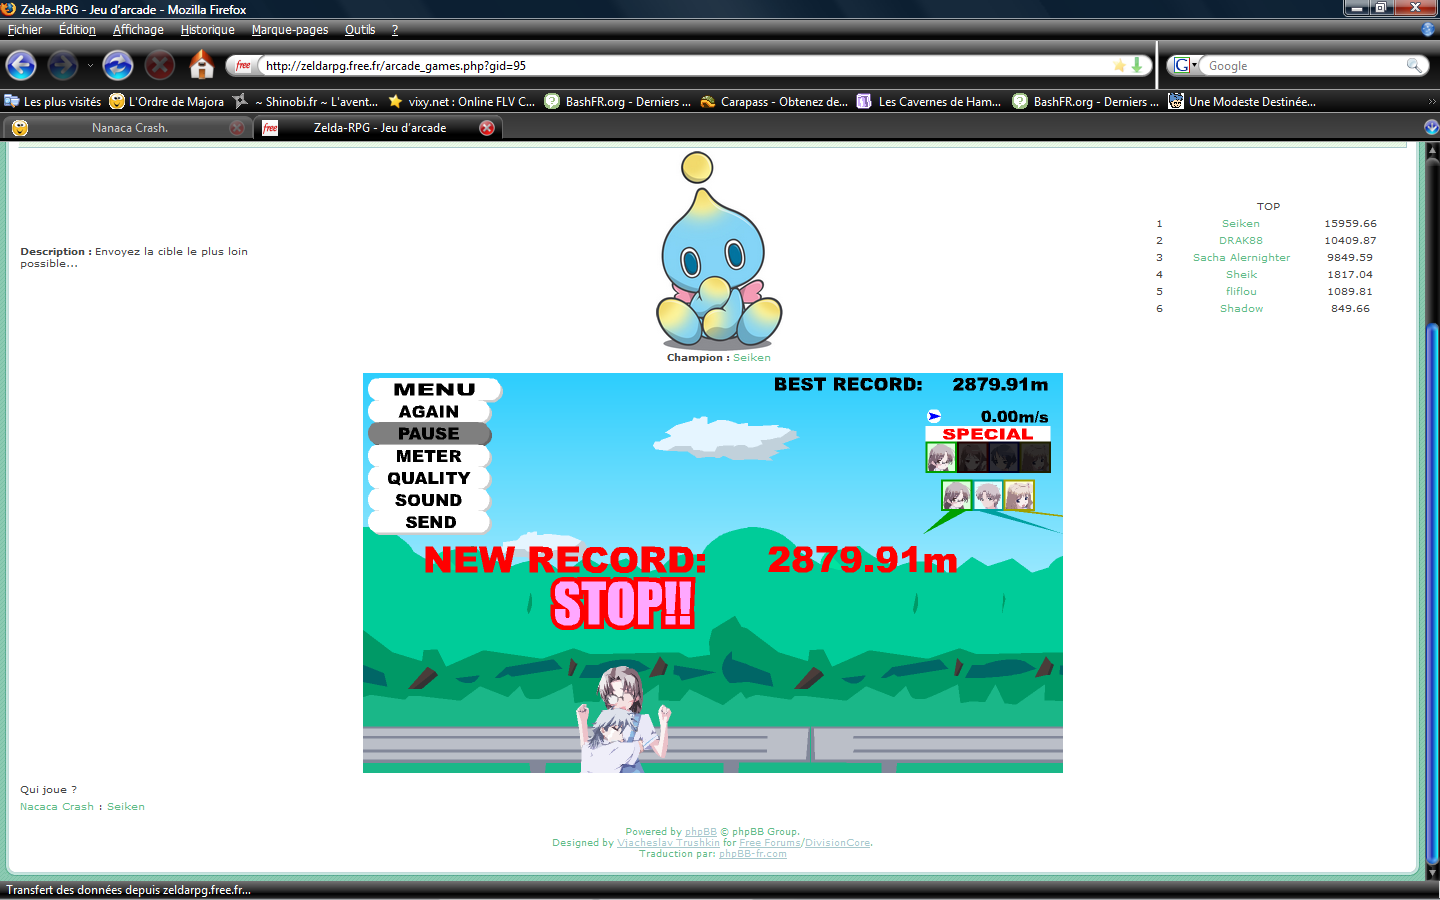
Task: Close the Zelda-RPG tab
Action: coord(487,128)
